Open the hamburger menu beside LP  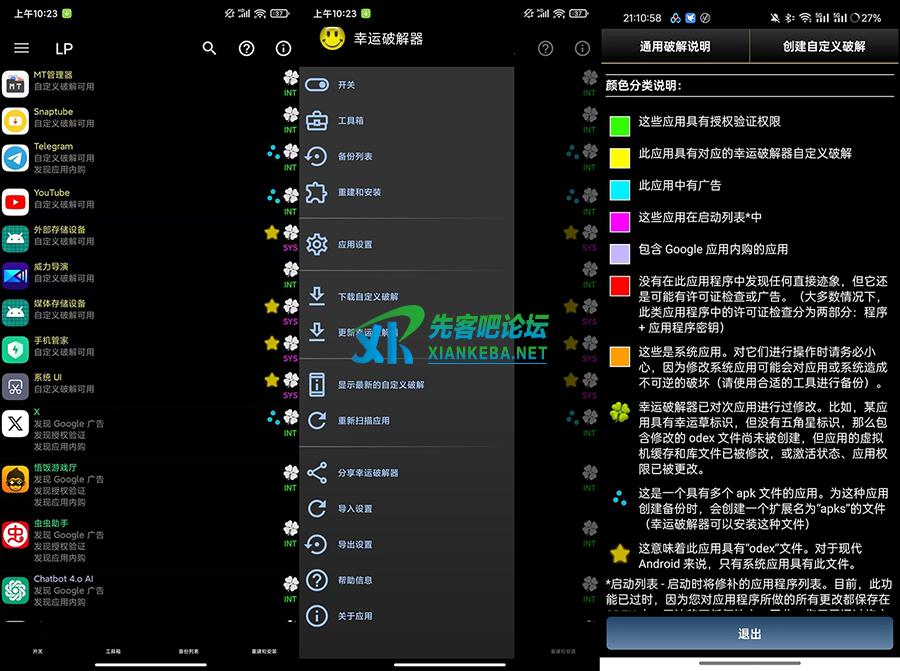point(21,48)
